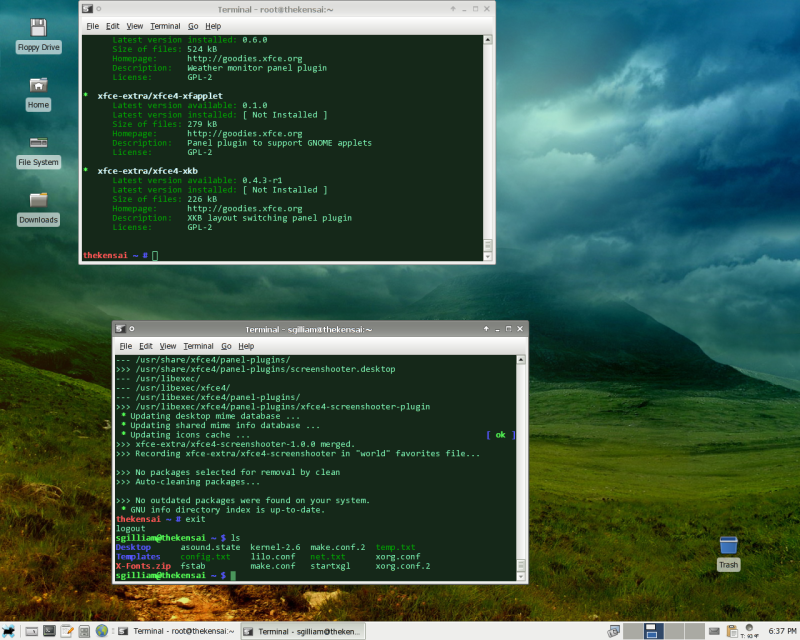Expand the Terminal menu in the root terminal
Screen dimensions: 800x640
click(165, 25)
